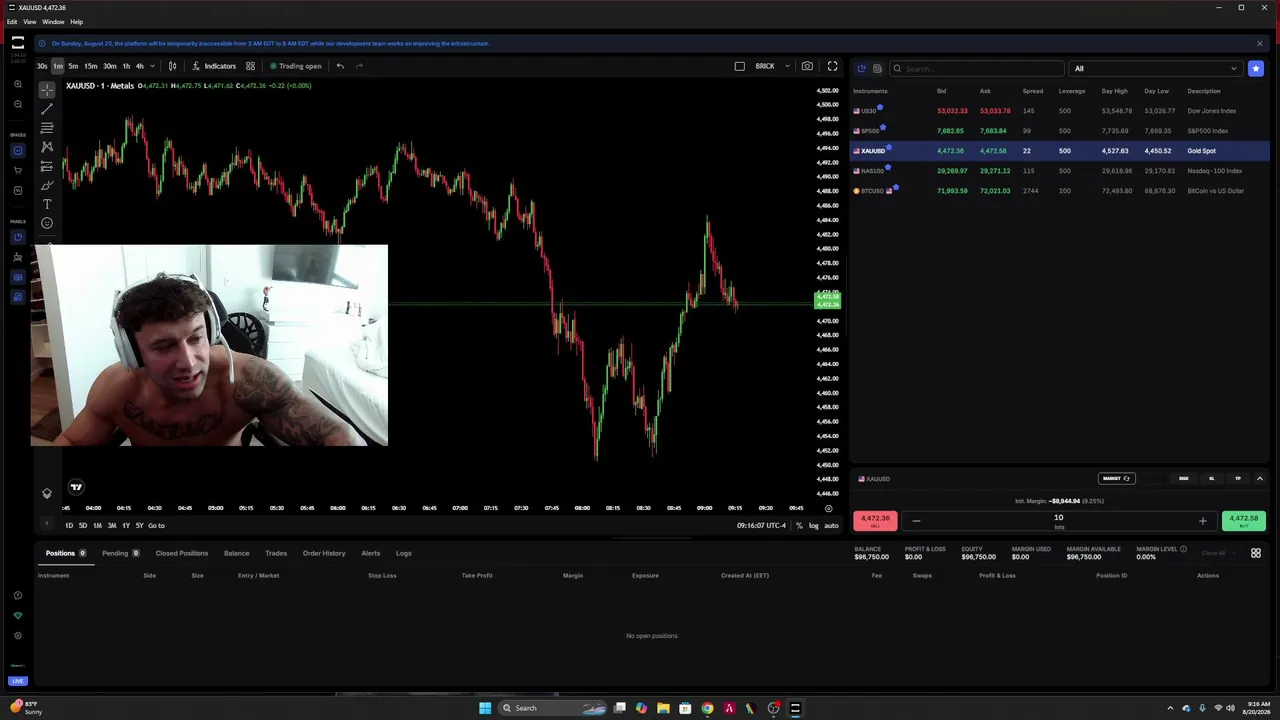Open the View menu
The image size is (1280, 720).
click(x=30, y=21)
